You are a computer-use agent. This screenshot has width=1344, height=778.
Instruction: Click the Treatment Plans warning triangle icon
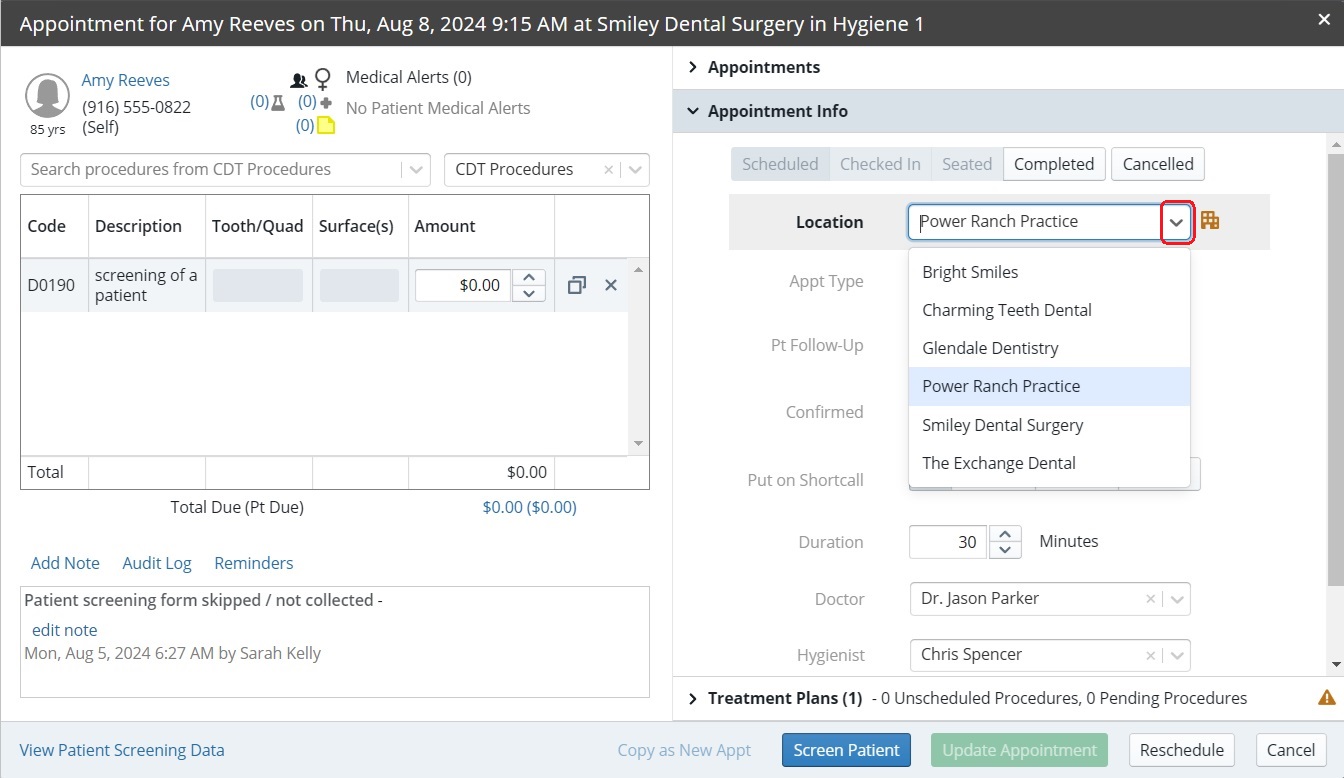pyautogui.click(x=1326, y=698)
